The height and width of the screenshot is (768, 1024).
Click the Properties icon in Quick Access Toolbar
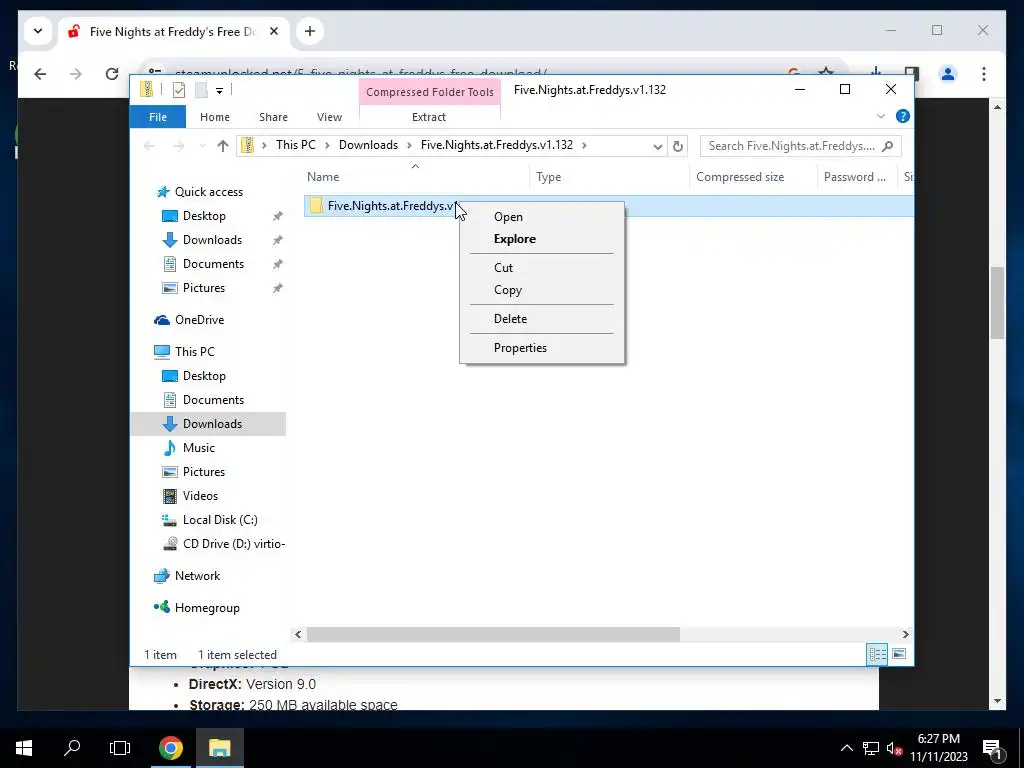tap(178, 90)
